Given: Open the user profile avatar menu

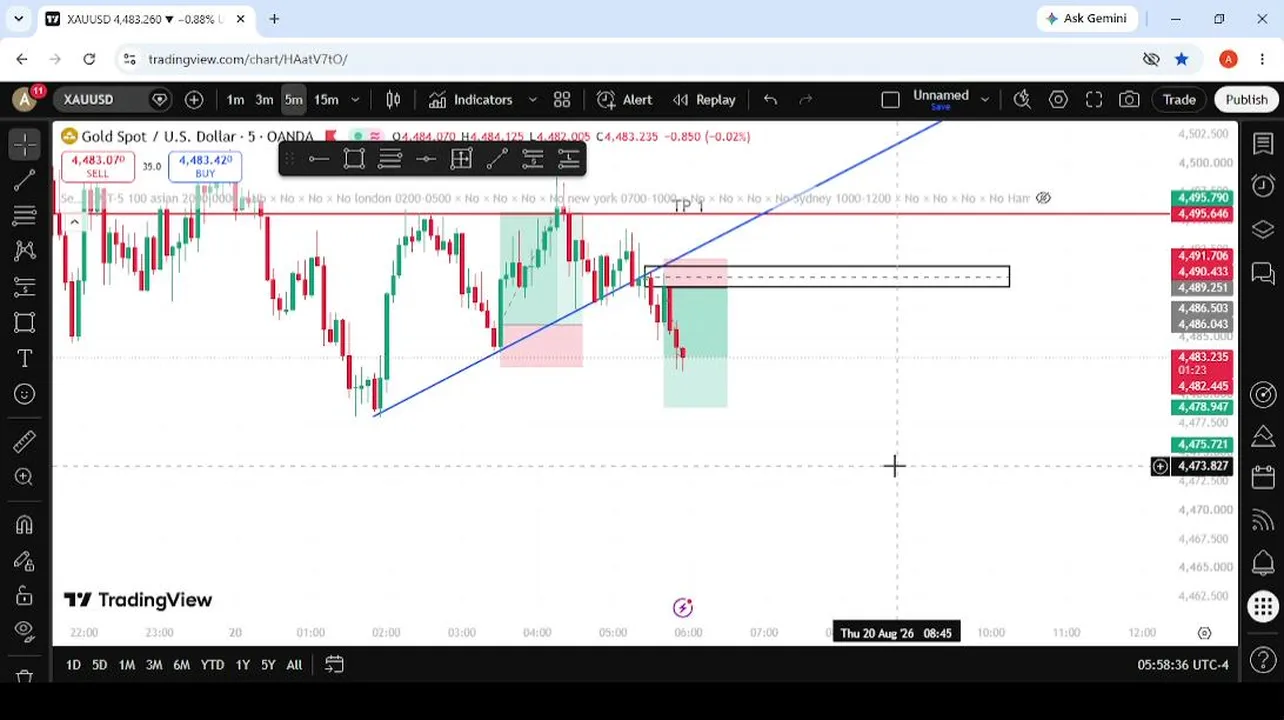Looking at the screenshot, I should [25, 99].
